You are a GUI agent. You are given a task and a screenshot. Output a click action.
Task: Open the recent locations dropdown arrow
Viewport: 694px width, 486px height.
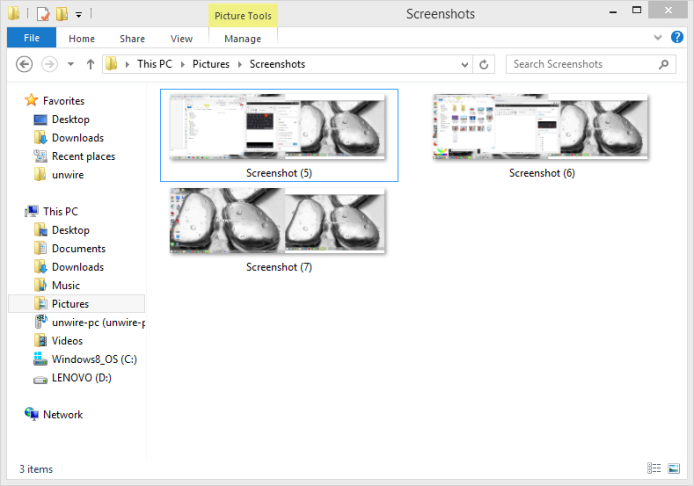coord(69,64)
